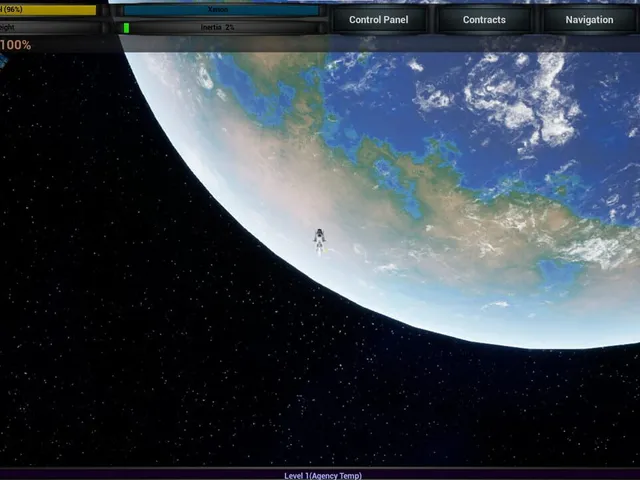
Task: Click the Inertia 2% gauge bar
Action: click(221, 28)
